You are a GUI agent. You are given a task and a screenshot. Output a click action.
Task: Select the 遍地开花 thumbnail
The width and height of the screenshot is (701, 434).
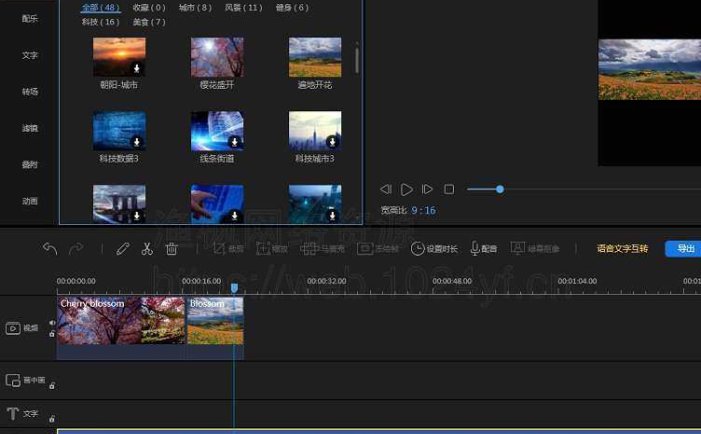coord(315,57)
